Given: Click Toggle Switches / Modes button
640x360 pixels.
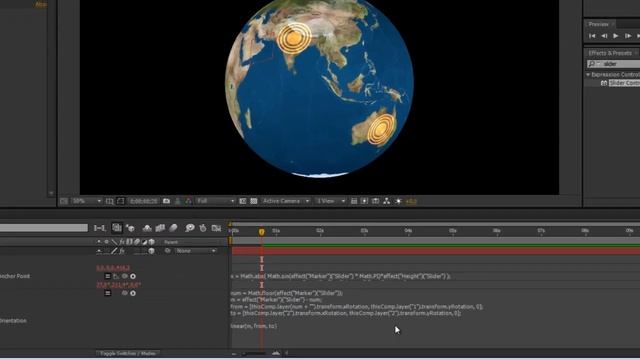Looking at the screenshot, I should point(128,353).
